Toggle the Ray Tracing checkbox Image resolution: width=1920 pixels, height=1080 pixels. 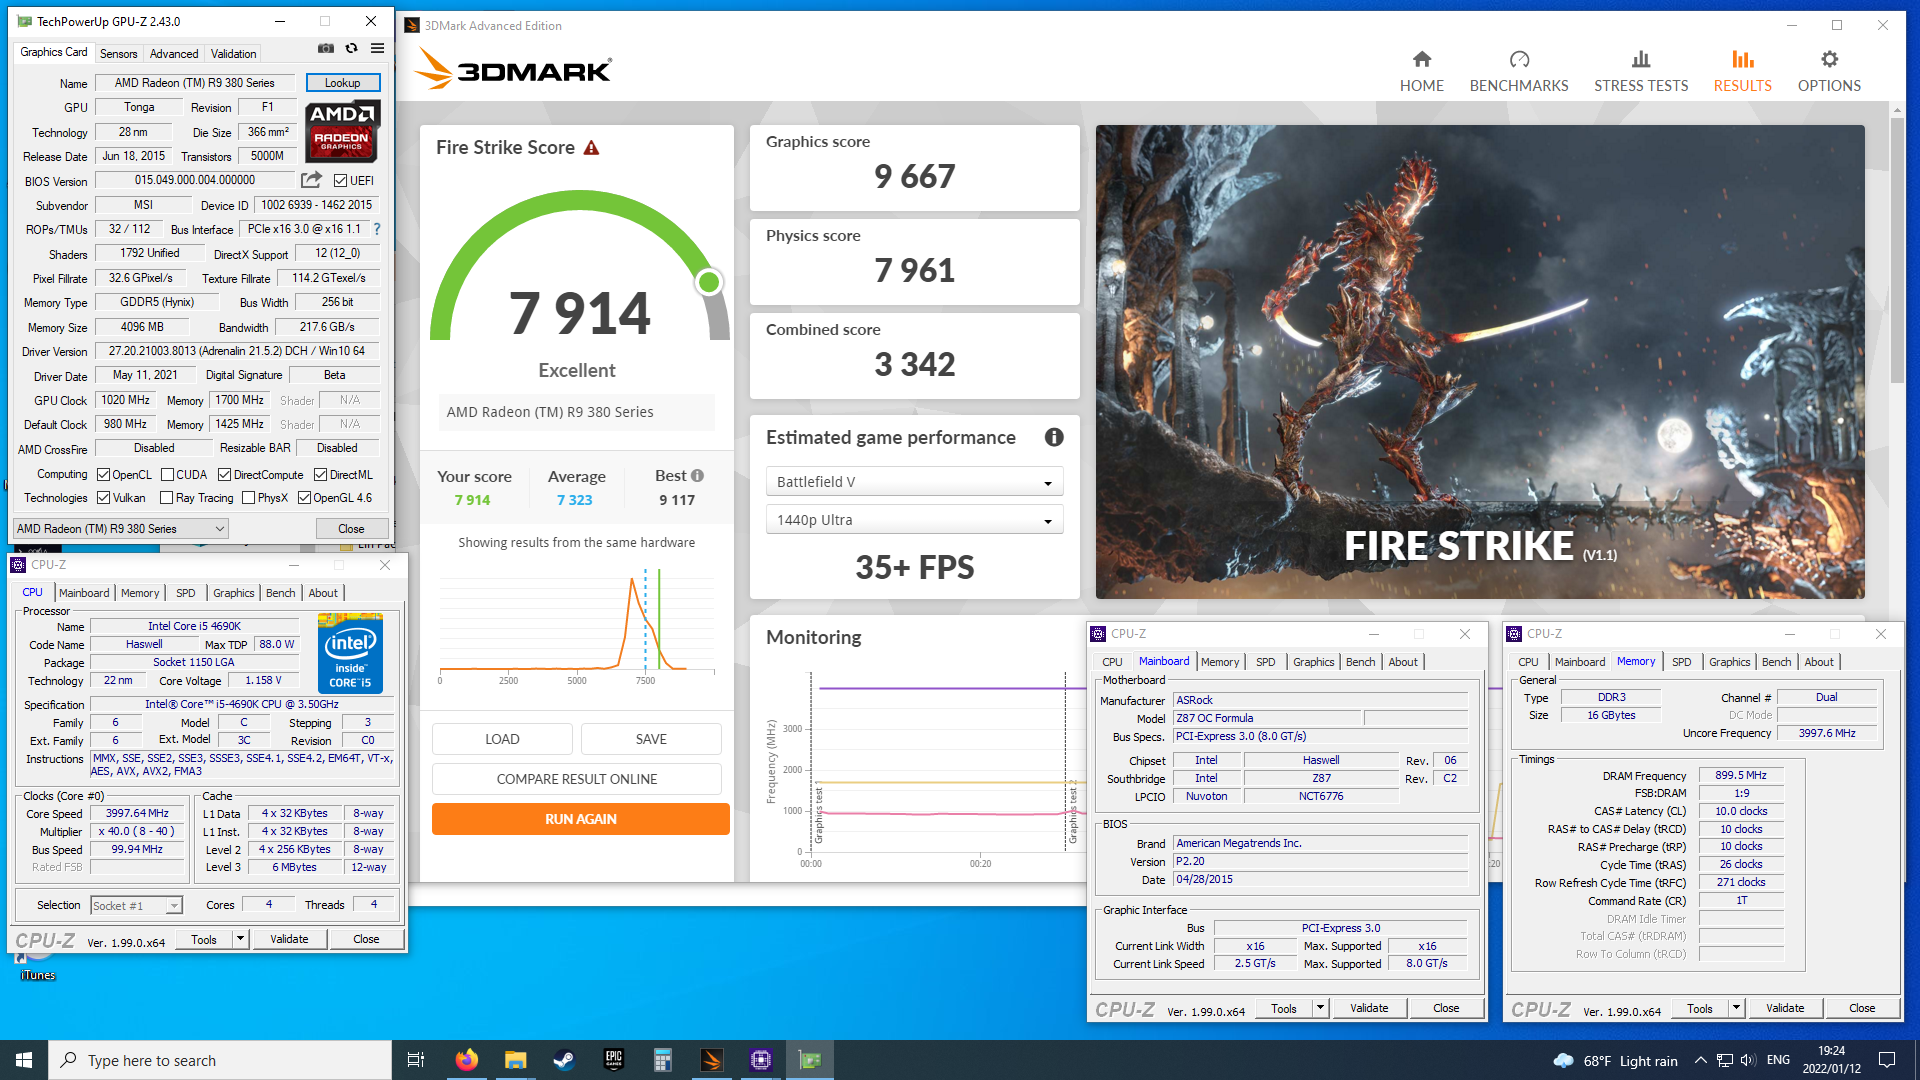[167, 498]
